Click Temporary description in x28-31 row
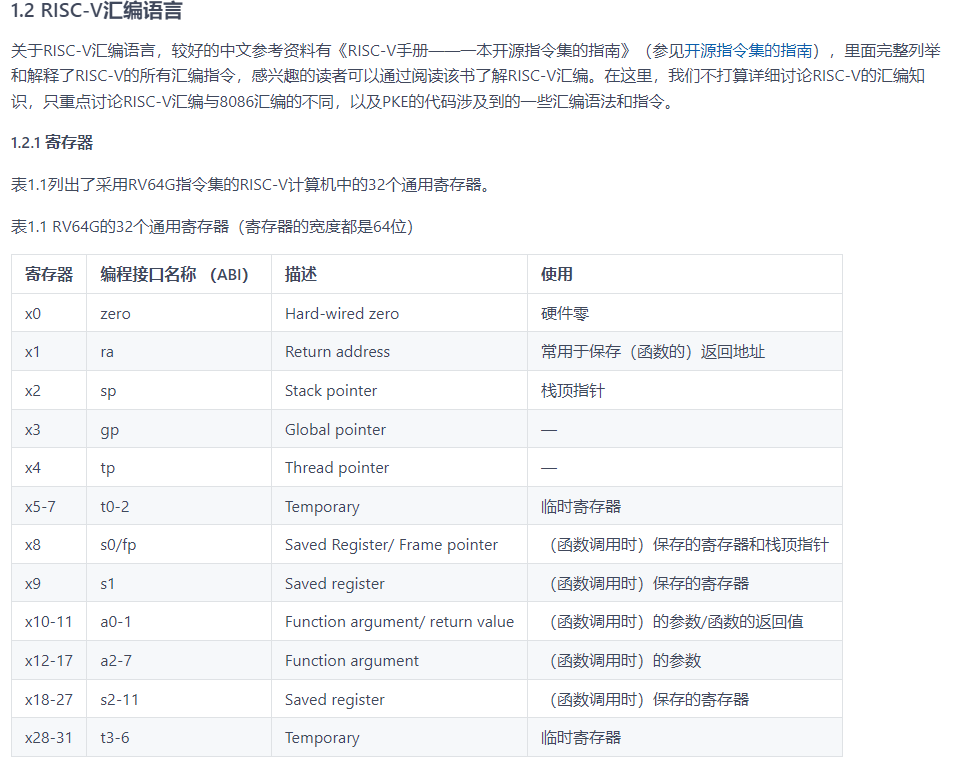 (399, 737)
